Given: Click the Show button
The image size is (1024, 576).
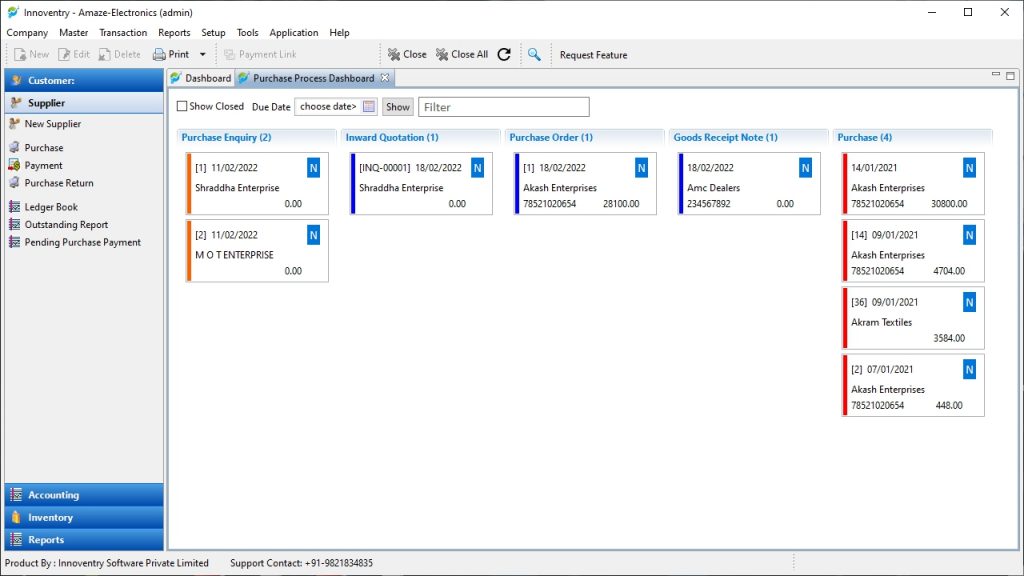Looking at the screenshot, I should [x=398, y=106].
